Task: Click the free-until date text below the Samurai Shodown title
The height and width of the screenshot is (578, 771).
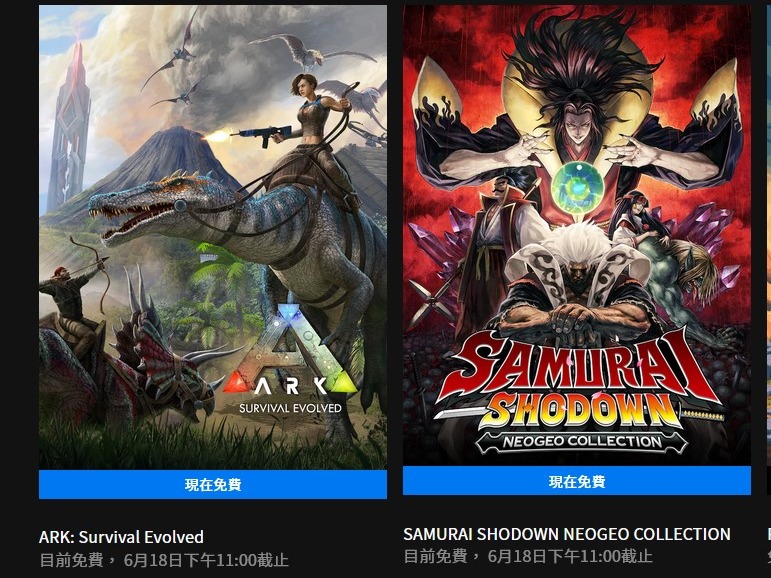Action: point(528,556)
